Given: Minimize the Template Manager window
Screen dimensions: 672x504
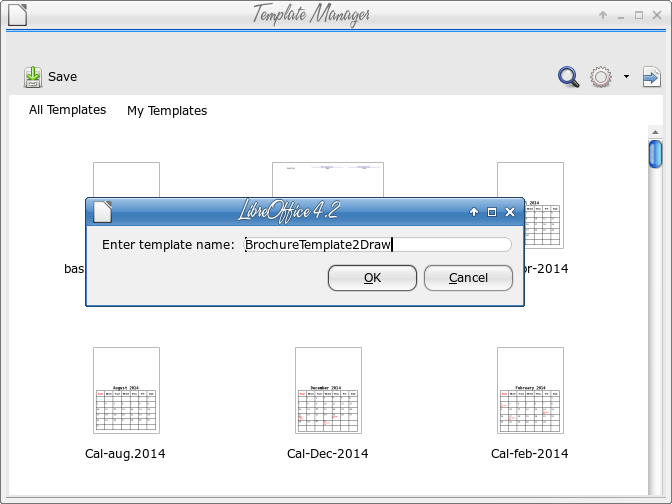Looking at the screenshot, I should click(x=621, y=16).
